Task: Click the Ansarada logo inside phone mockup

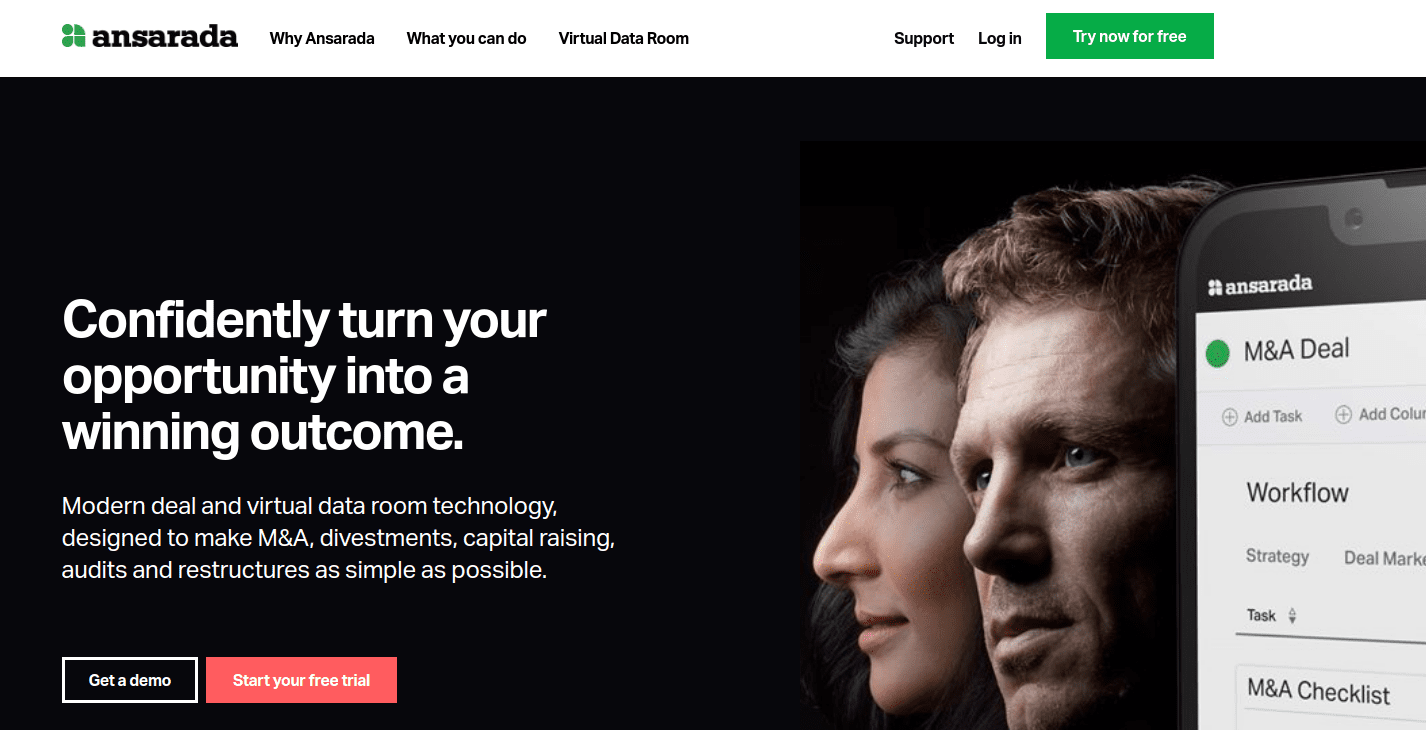Action: click(1259, 285)
